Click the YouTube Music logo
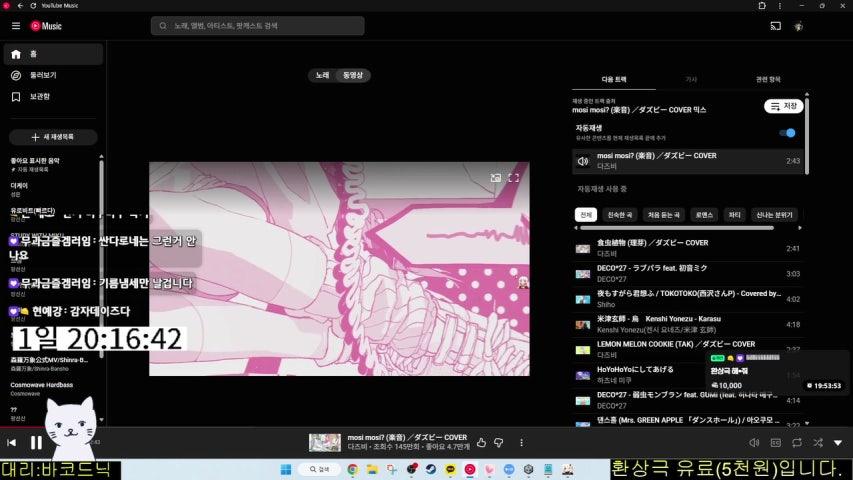 [46, 26]
